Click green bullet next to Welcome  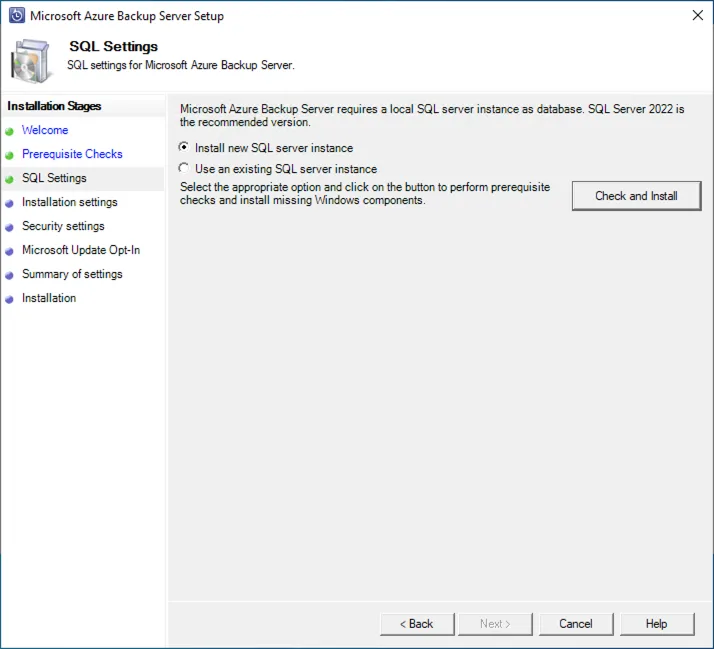tap(9, 131)
